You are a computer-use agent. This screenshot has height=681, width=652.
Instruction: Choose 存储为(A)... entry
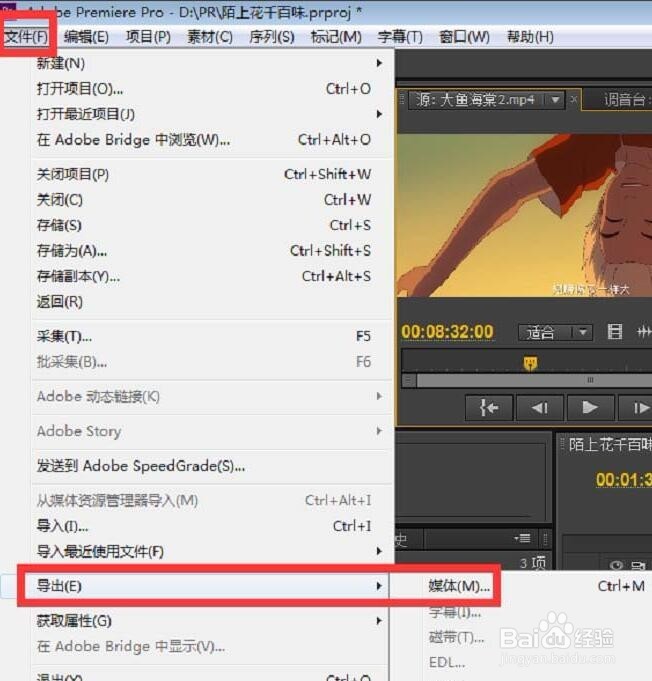[212, 251]
